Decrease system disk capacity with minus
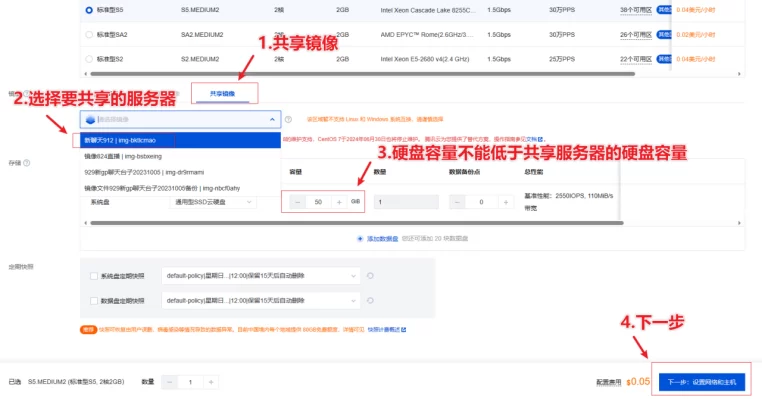The image size is (762, 399). [297, 202]
